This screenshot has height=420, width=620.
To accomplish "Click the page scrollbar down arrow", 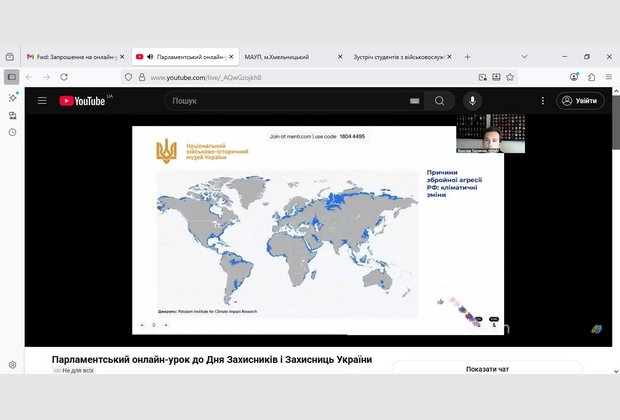I will click(616, 371).
